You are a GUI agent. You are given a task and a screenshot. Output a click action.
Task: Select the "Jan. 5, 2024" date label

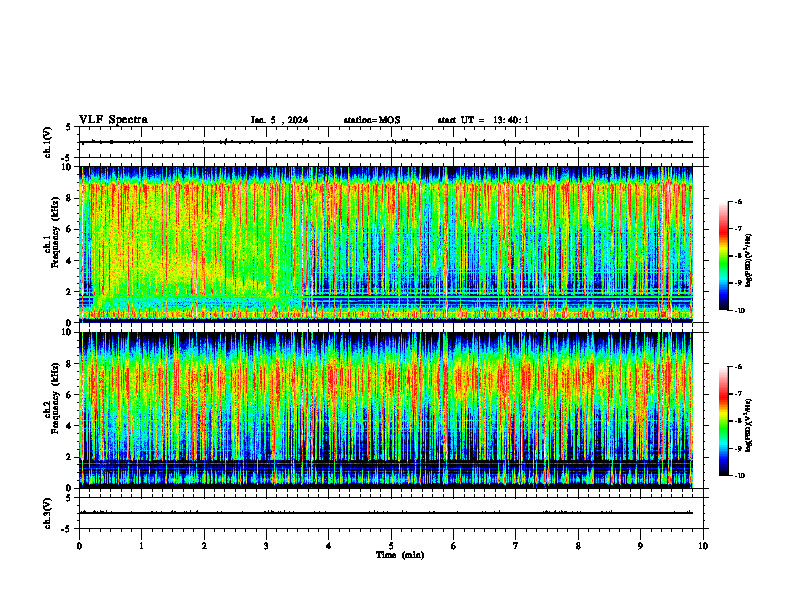coord(279,120)
